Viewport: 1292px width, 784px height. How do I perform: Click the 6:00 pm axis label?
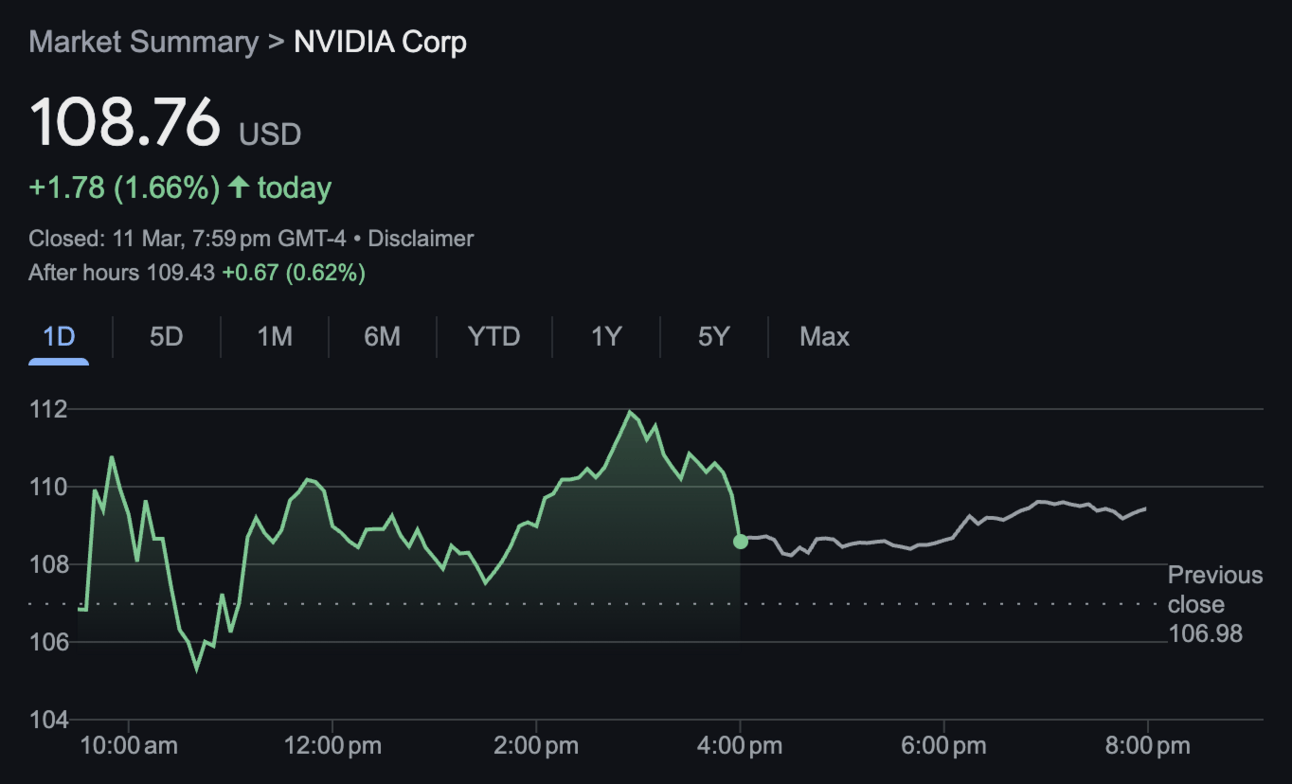pos(944,746)
